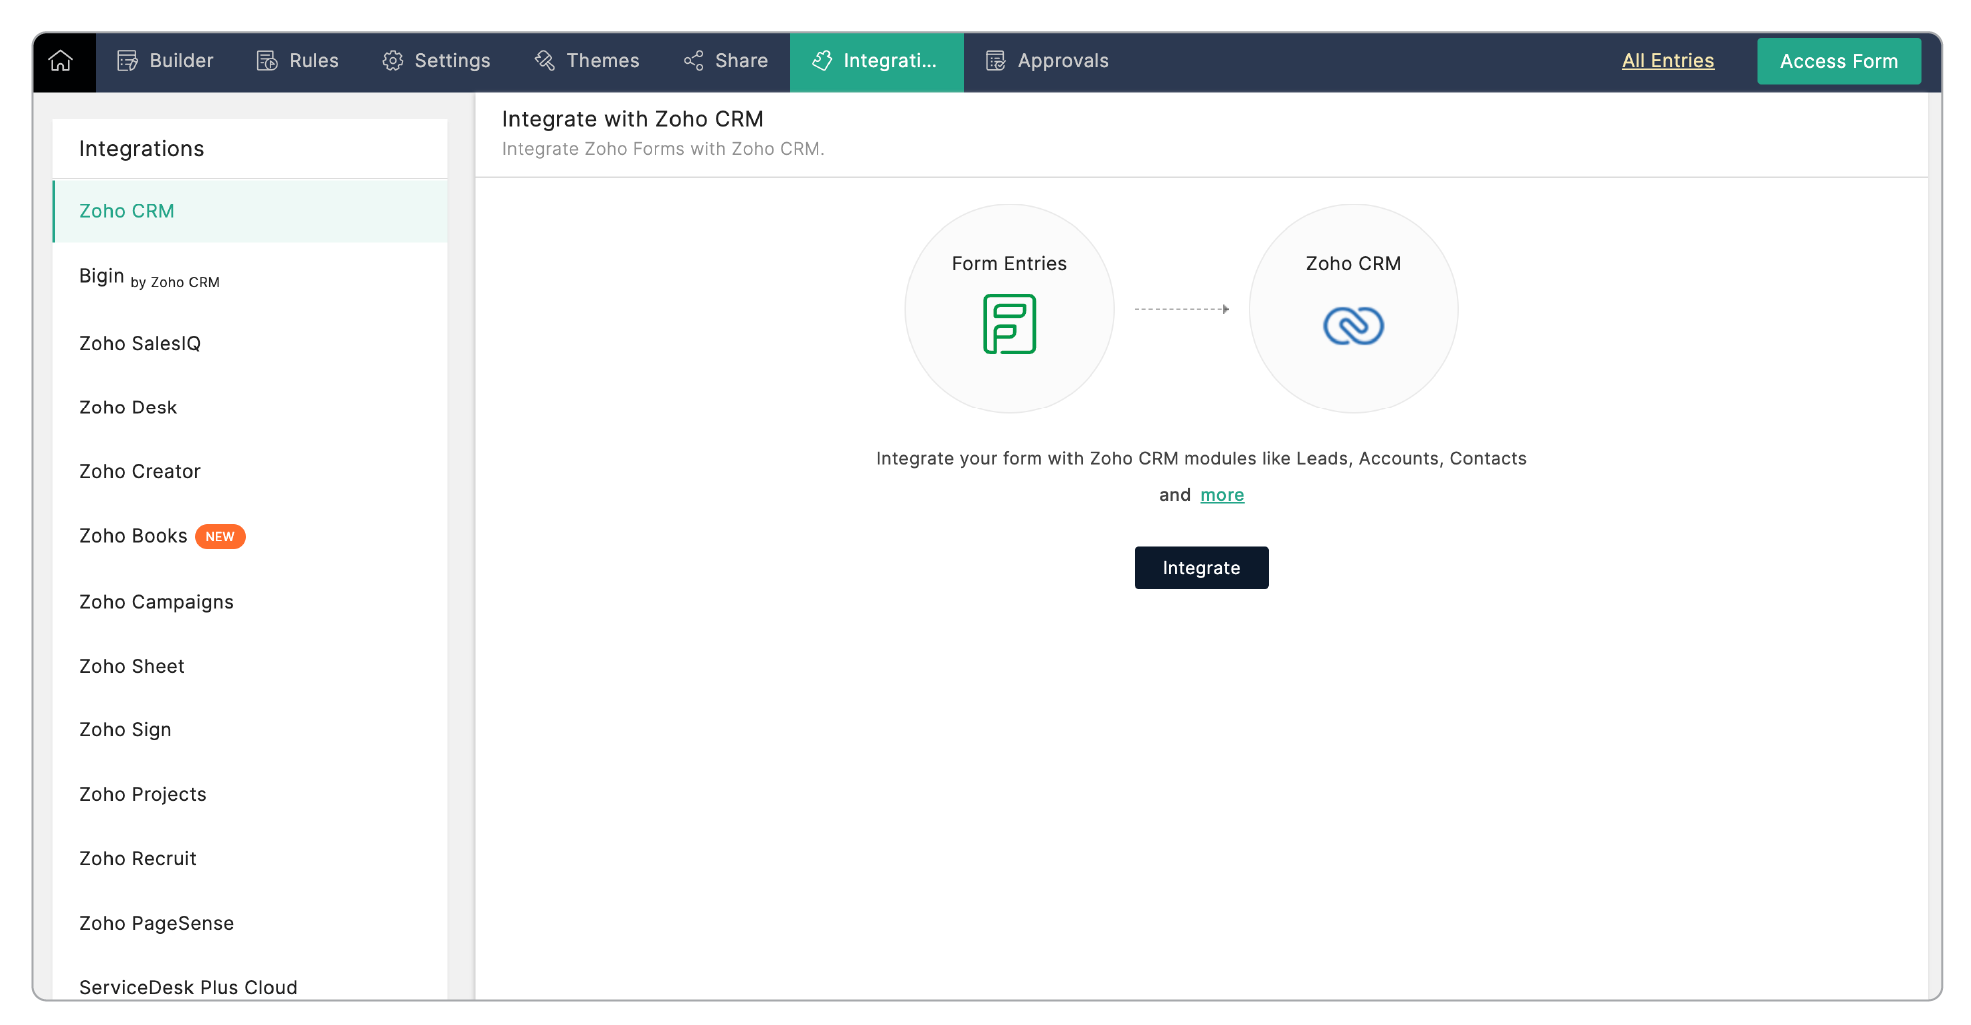Viewport: 1971px width, 1025px height.
Task: Click the Share nodes icon
Action: pos(693,61)
